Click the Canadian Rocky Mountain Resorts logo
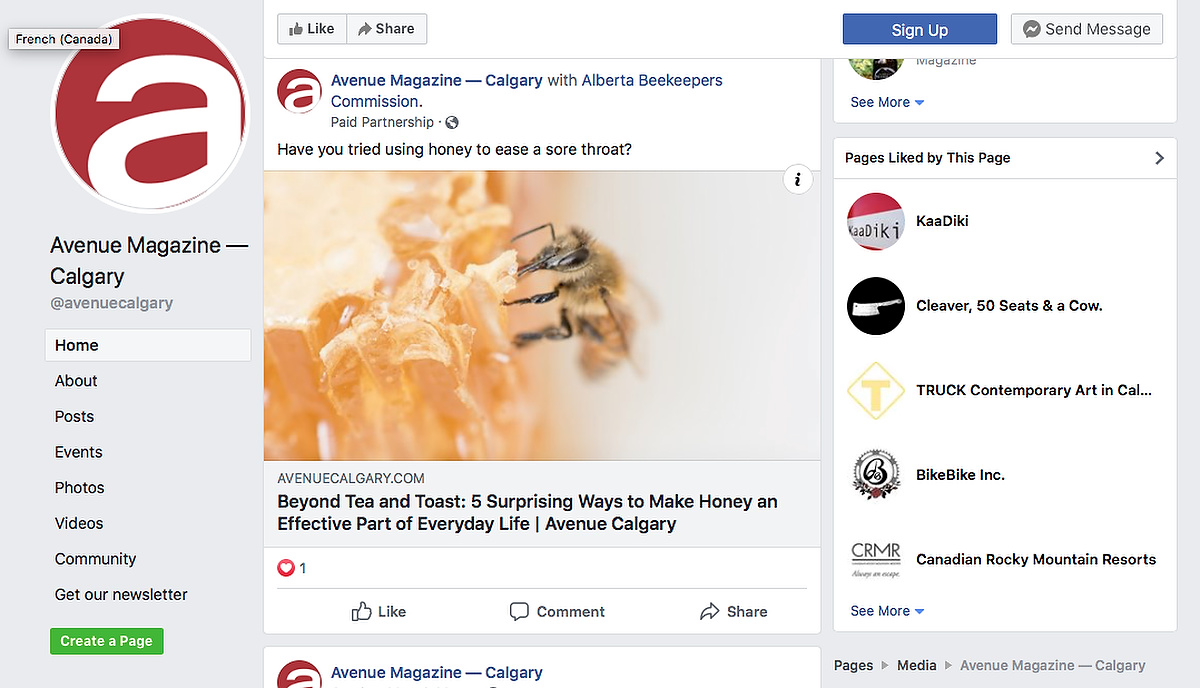1200x688 pixels. point(875,559)
